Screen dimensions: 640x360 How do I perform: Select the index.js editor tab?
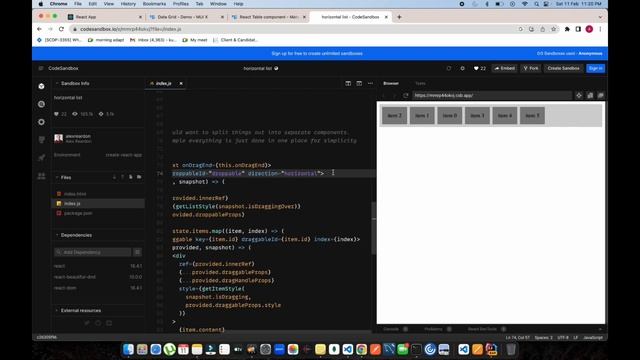click(163, 83)
